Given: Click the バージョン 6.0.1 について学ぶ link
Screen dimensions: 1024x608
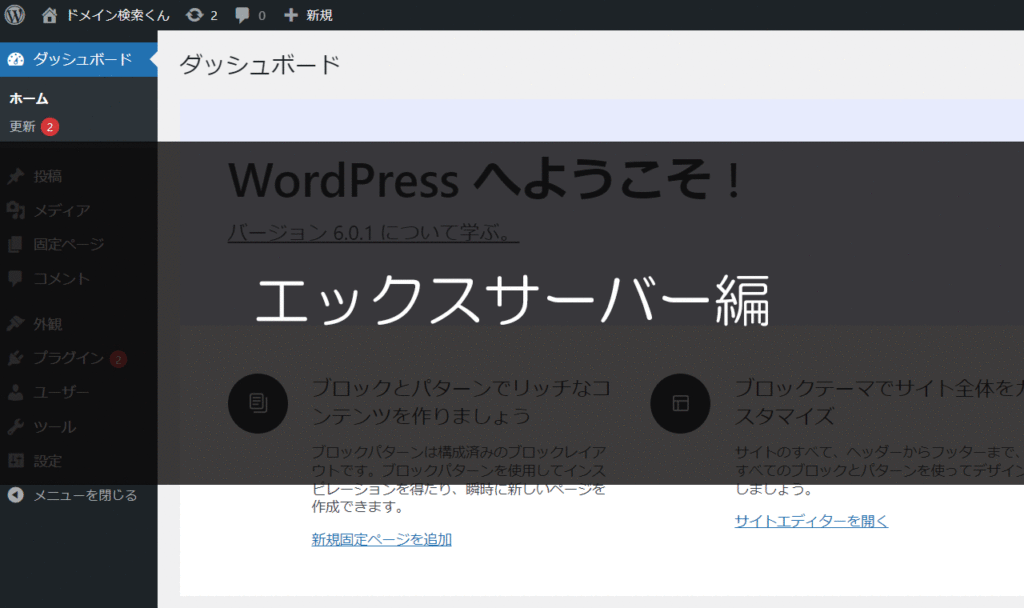Looking at the screenshot, I should (373, 232).
